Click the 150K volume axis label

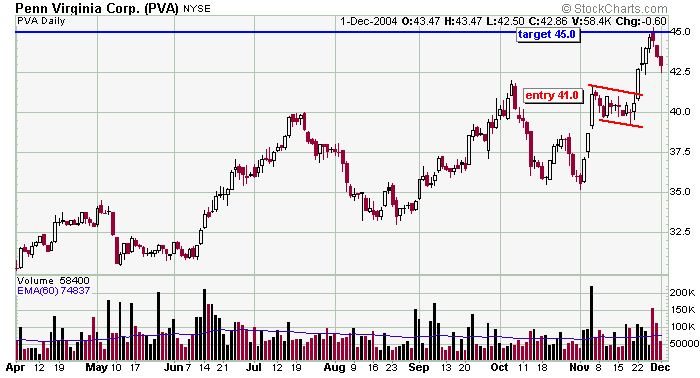coord(683,310)
